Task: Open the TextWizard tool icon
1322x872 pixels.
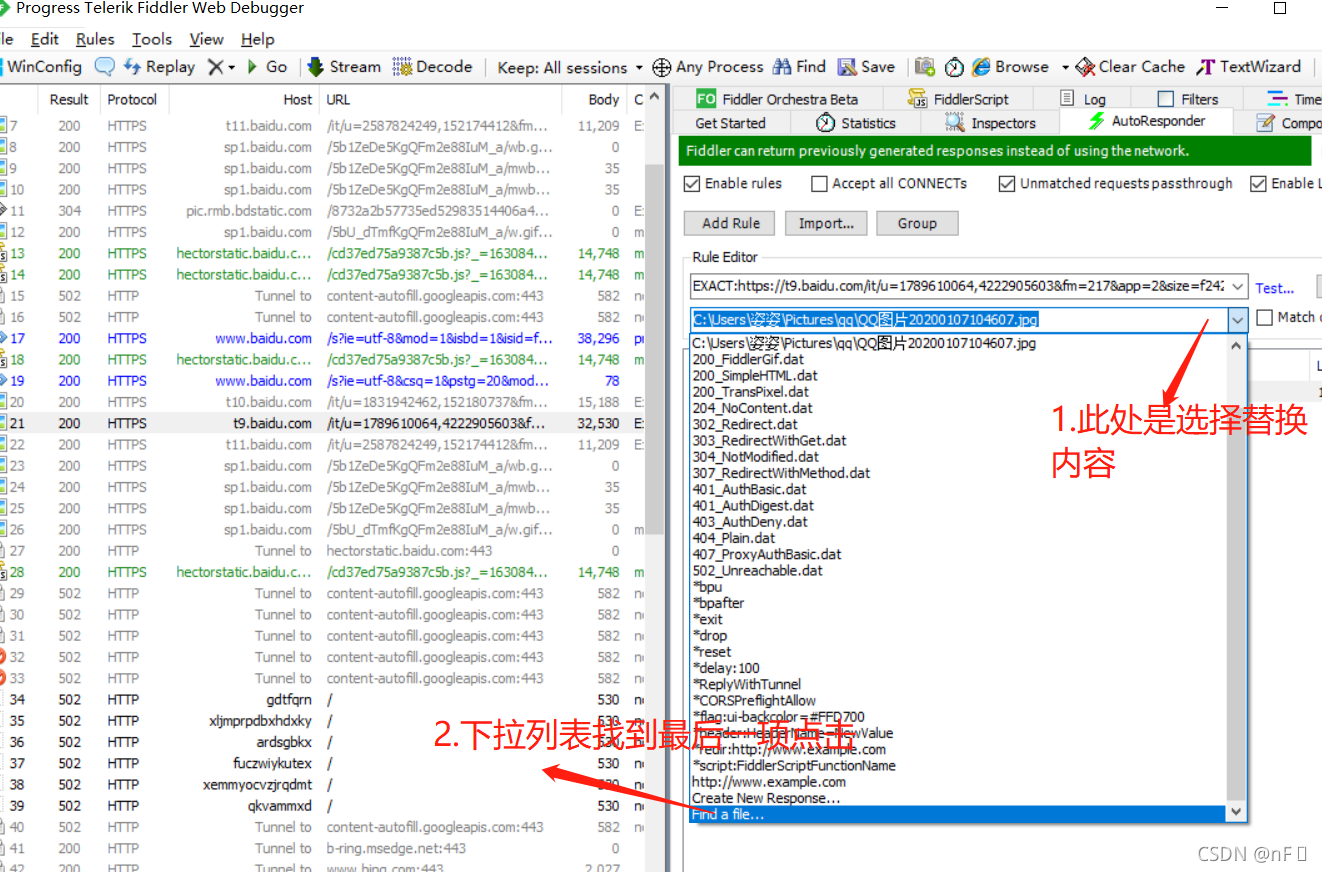Action: [x=1205, y=67]
